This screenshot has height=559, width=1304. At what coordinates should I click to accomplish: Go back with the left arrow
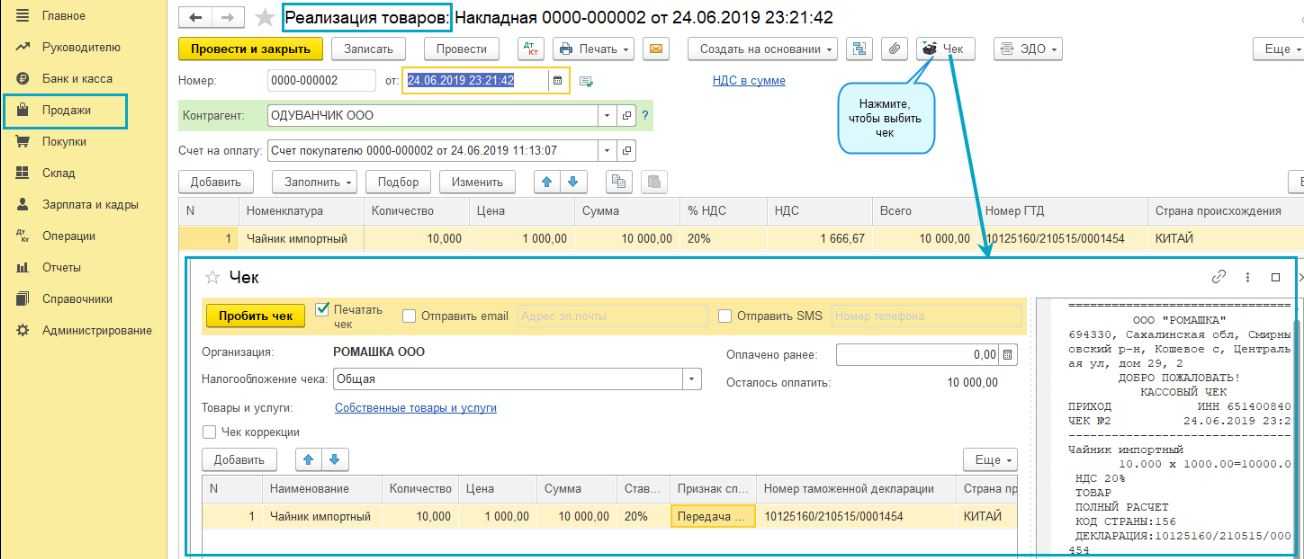(196, 17)
